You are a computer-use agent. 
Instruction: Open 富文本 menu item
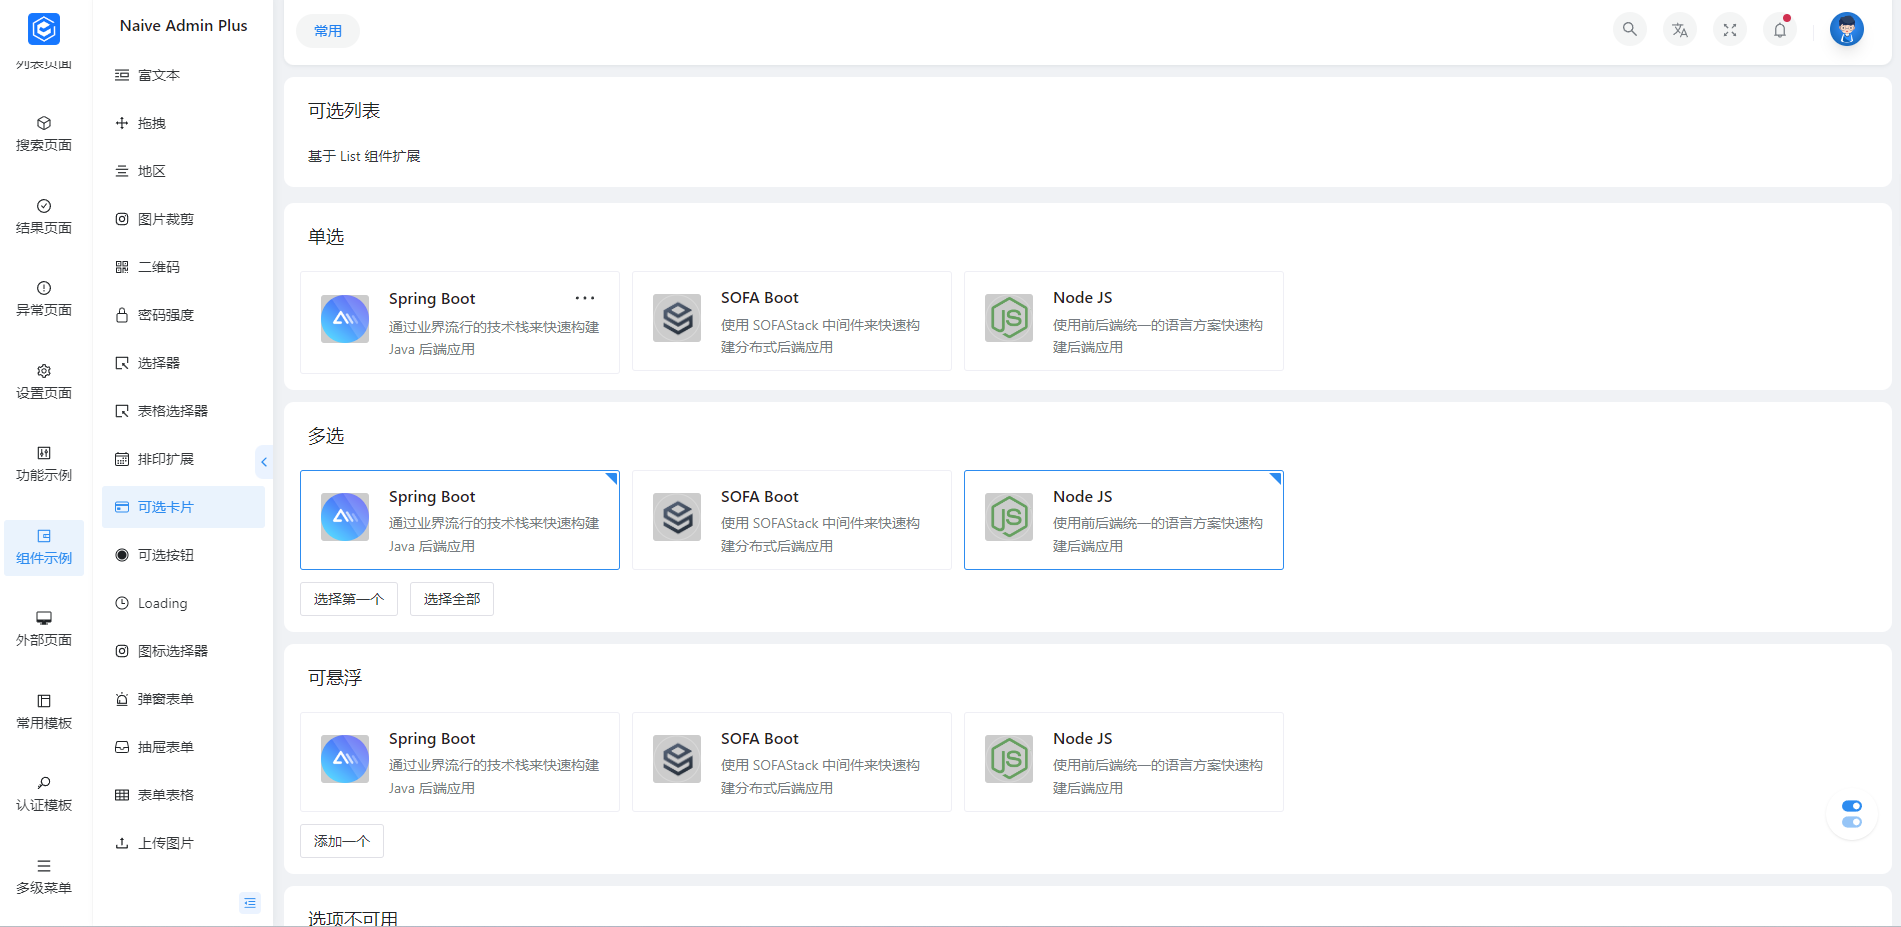point(183,75)
